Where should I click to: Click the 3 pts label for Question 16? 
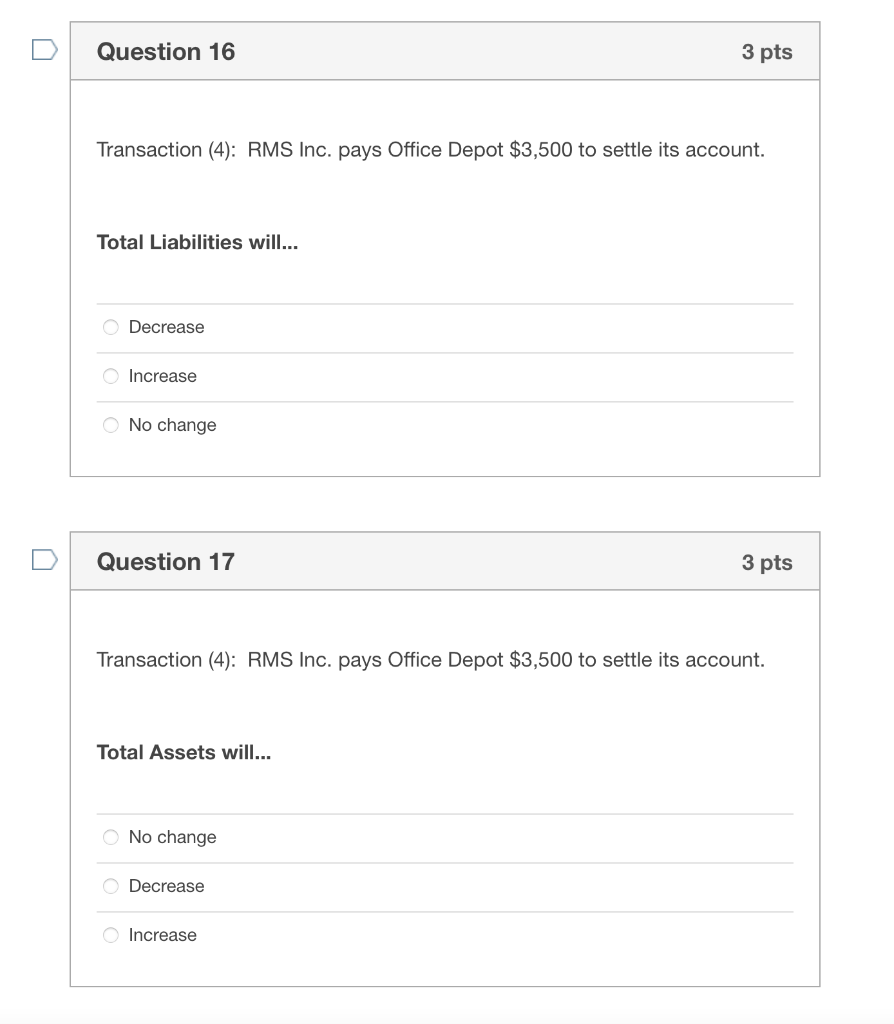click(x=766, y=51)
